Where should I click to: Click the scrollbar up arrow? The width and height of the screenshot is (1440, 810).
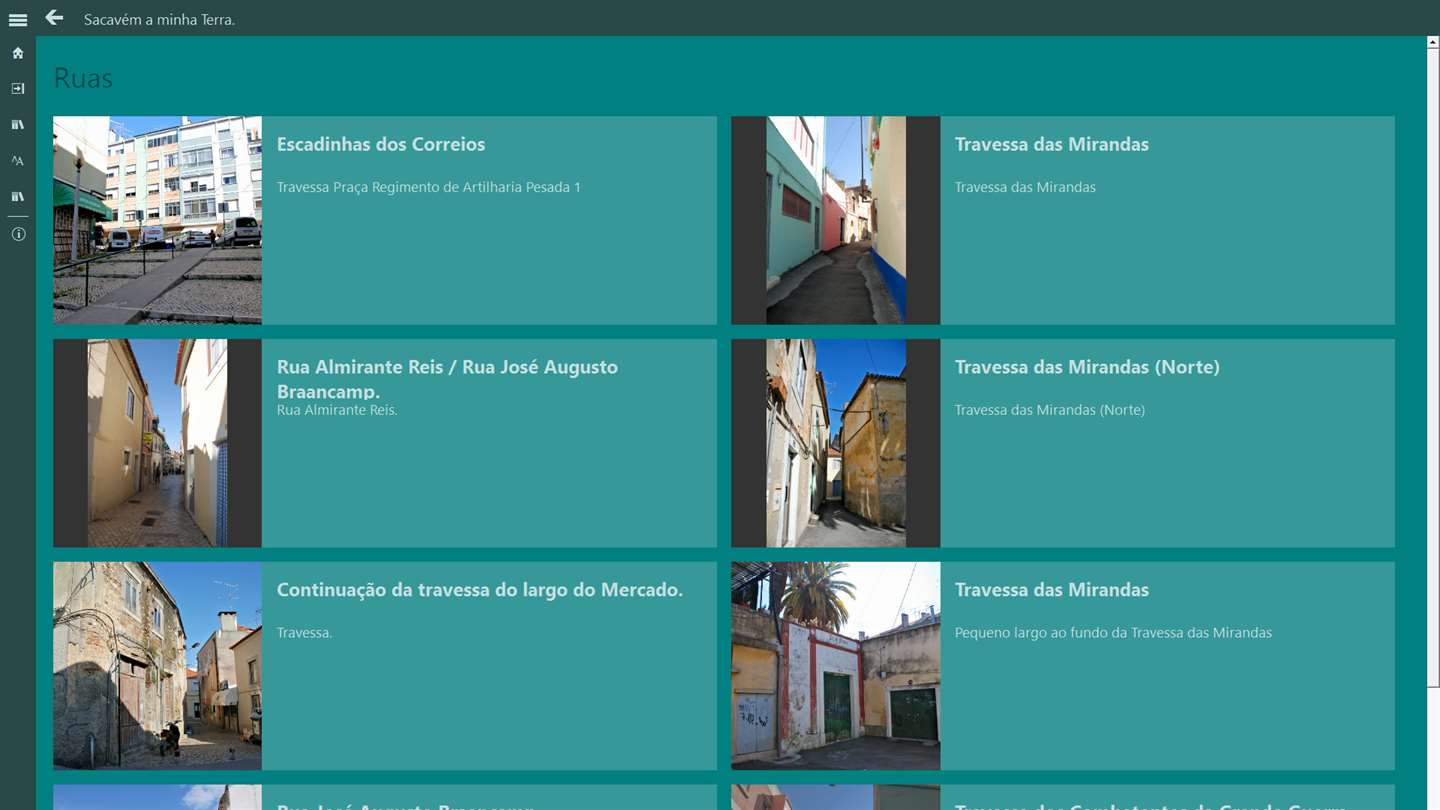pyautogui.click(x=1433, y=43)
